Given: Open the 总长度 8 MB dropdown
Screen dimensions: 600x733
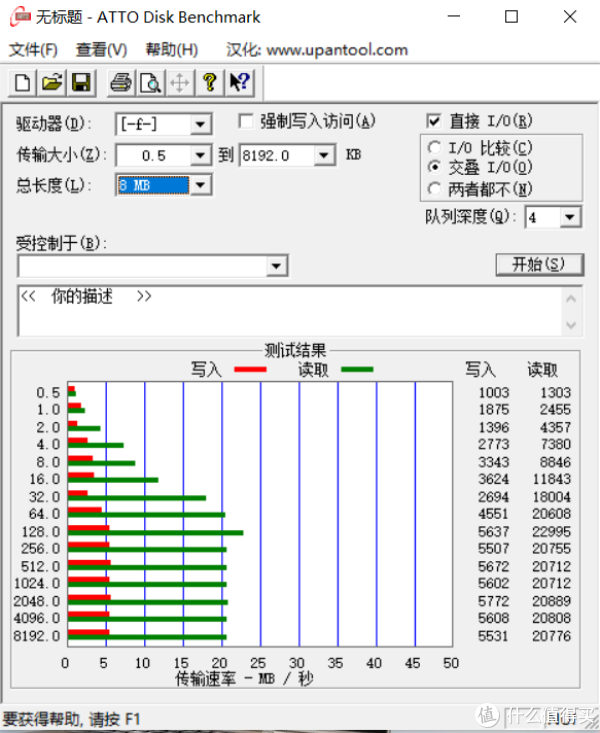Looking at the screenshot, I should (200, 185).
